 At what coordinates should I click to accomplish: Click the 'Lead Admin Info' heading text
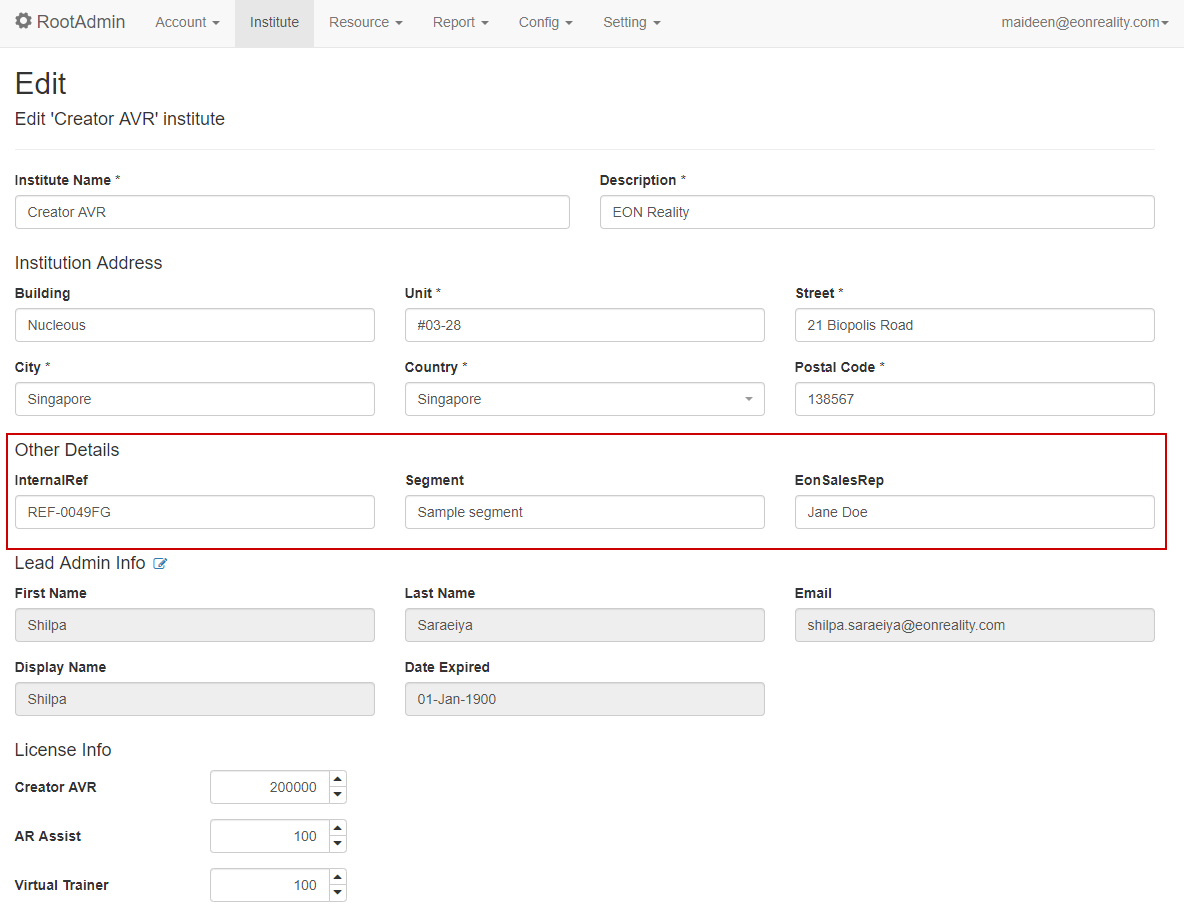pyautogui.click(x=80, y=563)
